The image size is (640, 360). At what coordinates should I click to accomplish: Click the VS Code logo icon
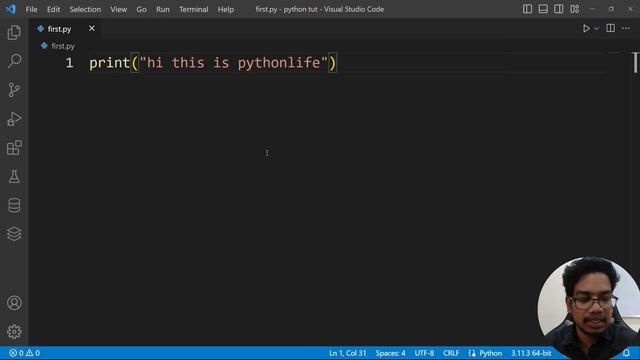[x=11, y=9]
